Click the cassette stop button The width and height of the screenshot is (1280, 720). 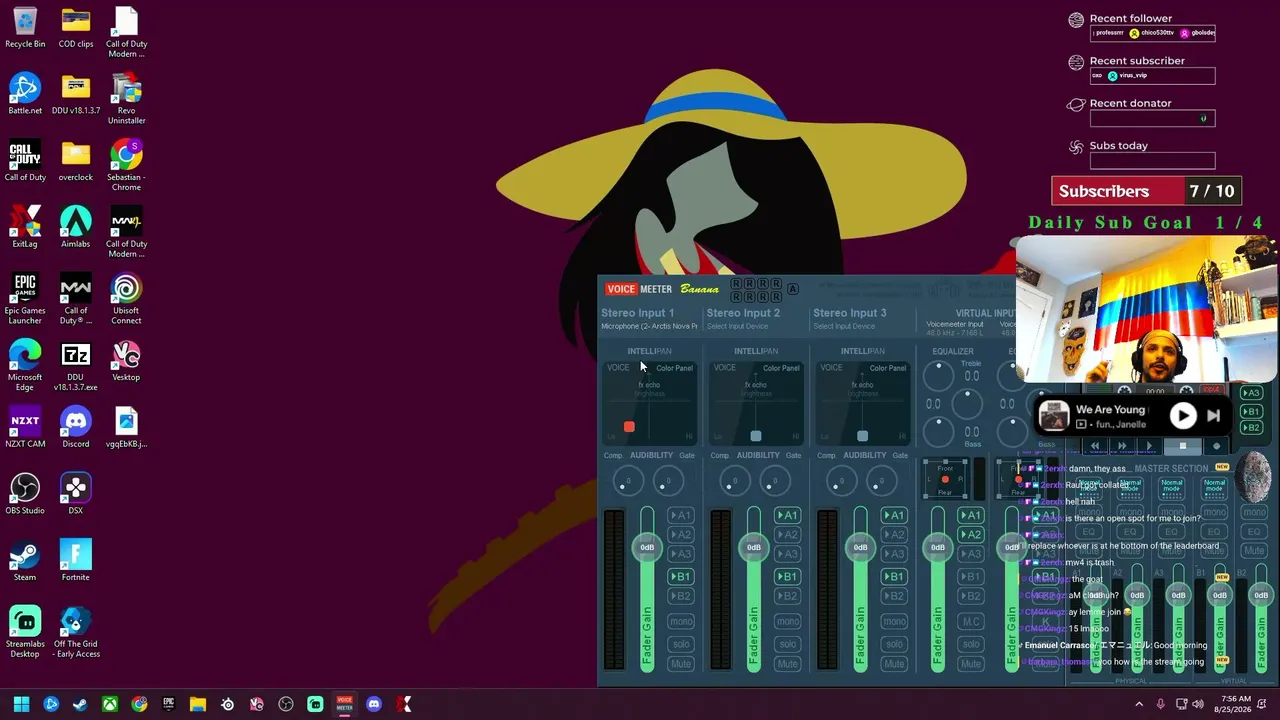click(1183, 446)
